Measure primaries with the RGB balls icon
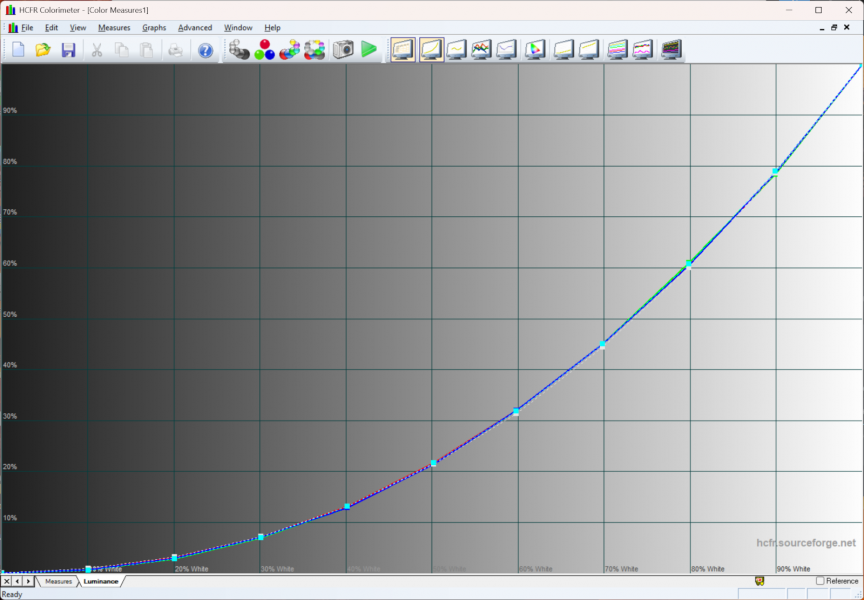Viewport: 864px width, 600px height. pos(264,49)
